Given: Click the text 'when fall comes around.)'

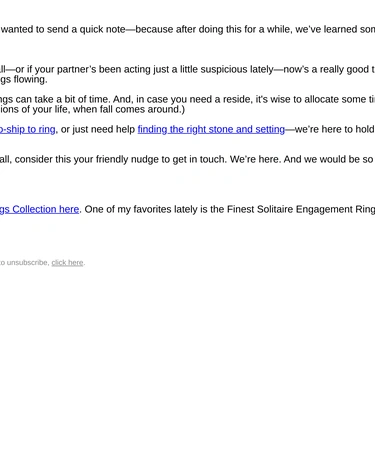Looking at the screenshot, I should click(129, 109).
